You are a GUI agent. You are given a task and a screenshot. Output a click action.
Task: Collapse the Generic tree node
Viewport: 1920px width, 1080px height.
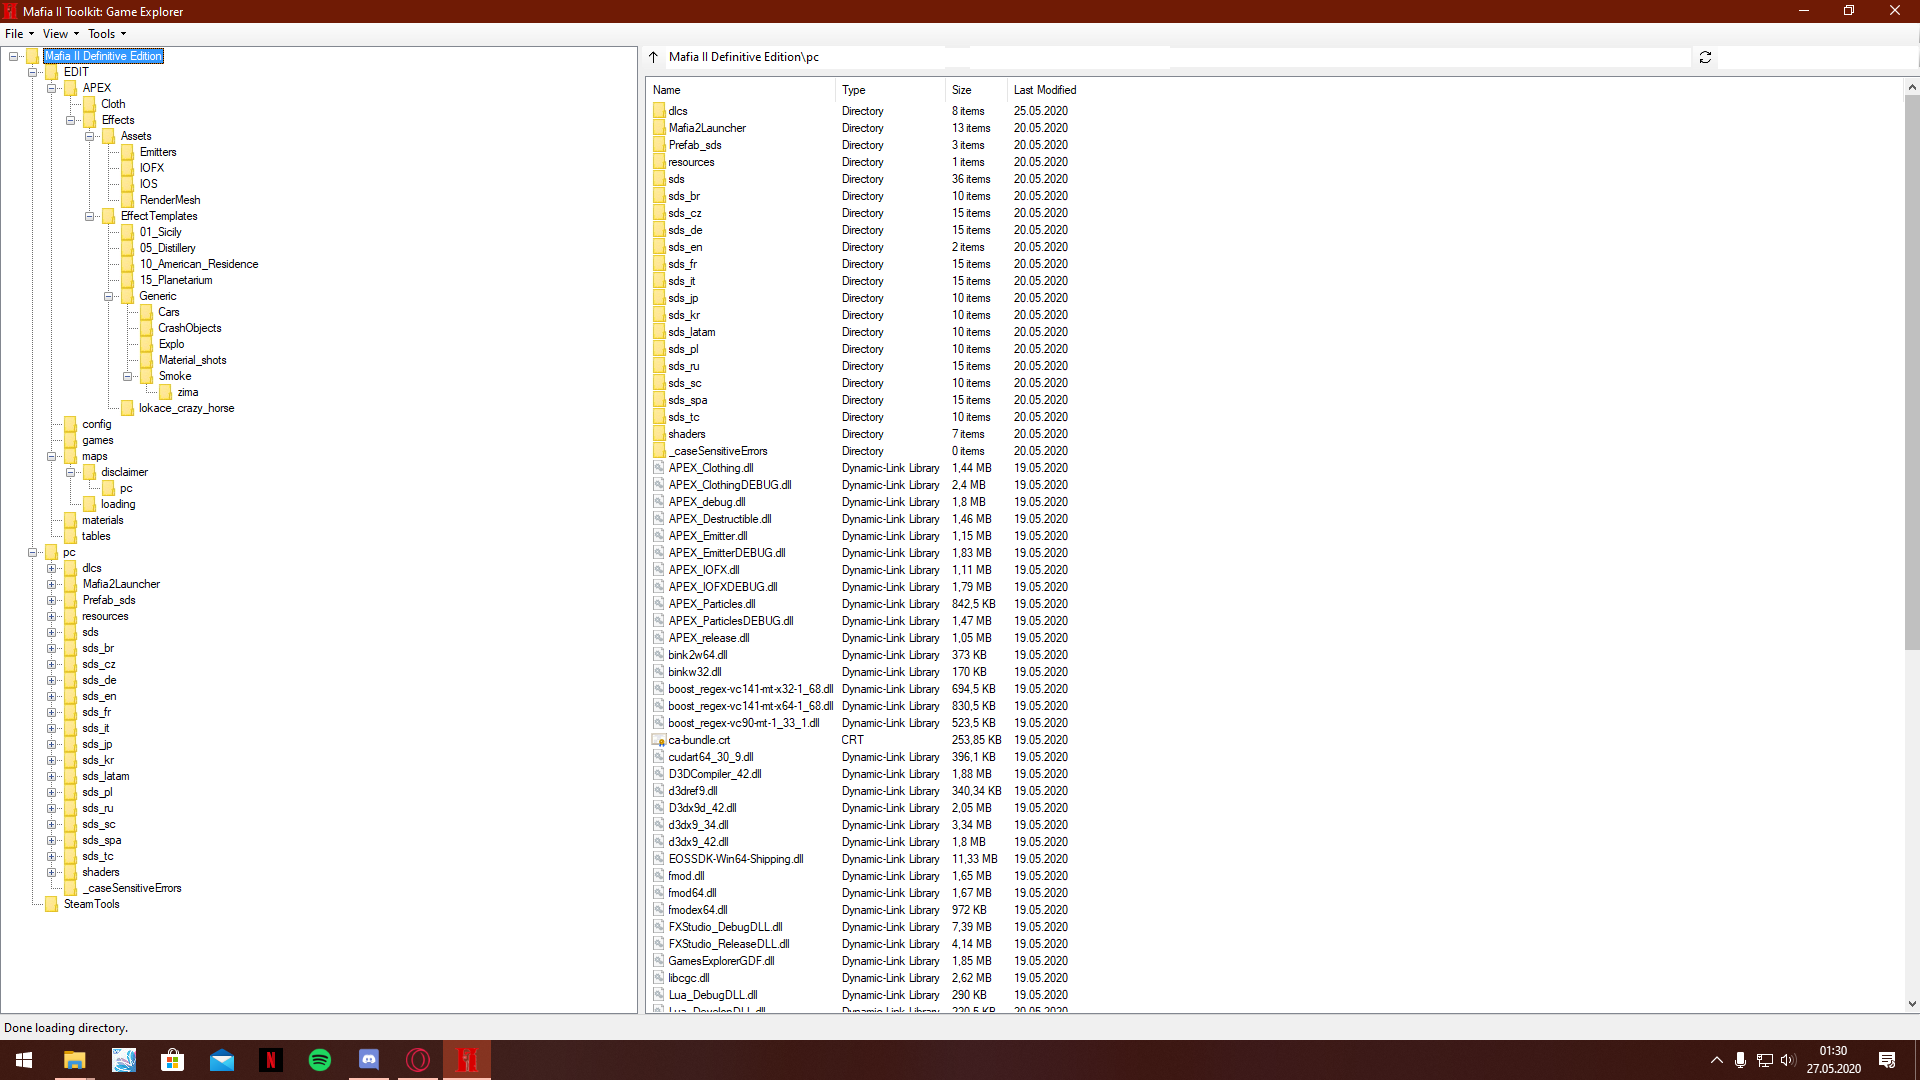pos(109,296)
